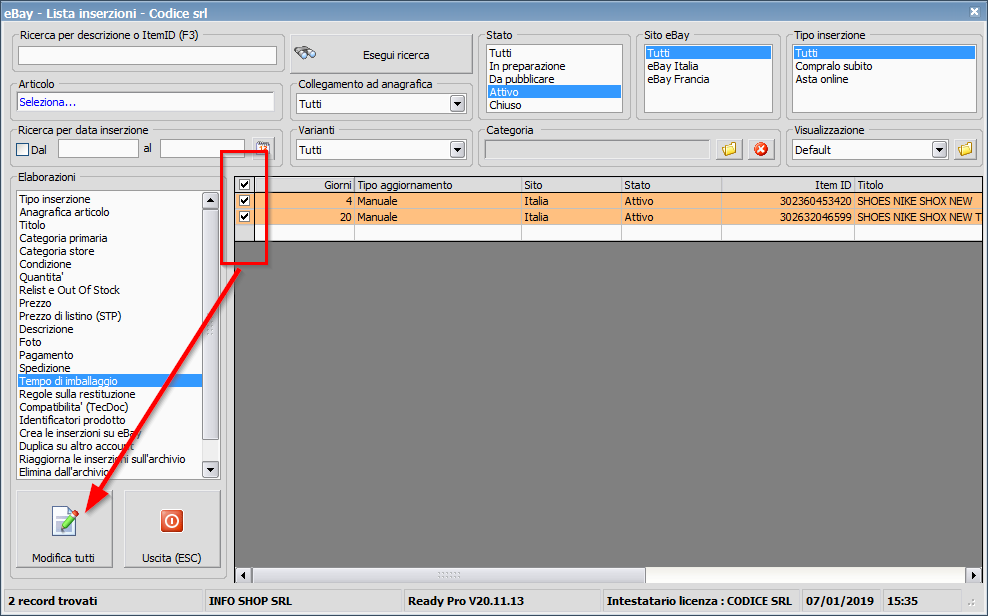Image resolution: width=988 pixels, height=616 pixels.
Task: Select In preparazione in Stato list
Action: [x=554, y=66]
